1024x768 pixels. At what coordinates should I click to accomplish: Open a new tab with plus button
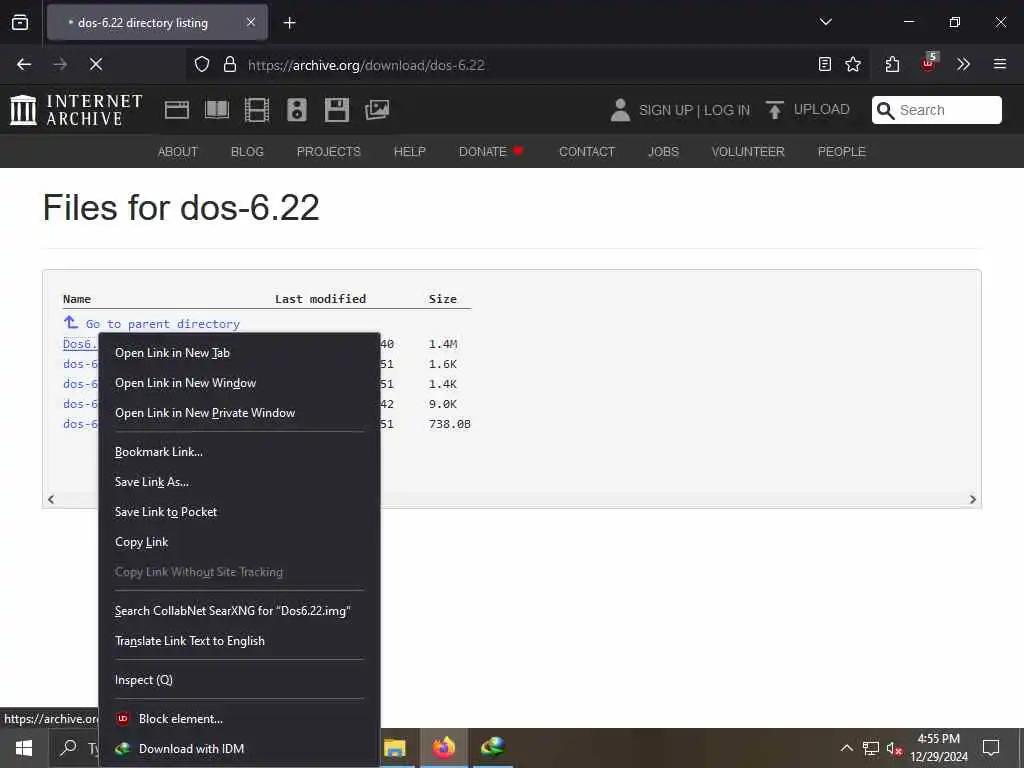(x=289, y=23)
